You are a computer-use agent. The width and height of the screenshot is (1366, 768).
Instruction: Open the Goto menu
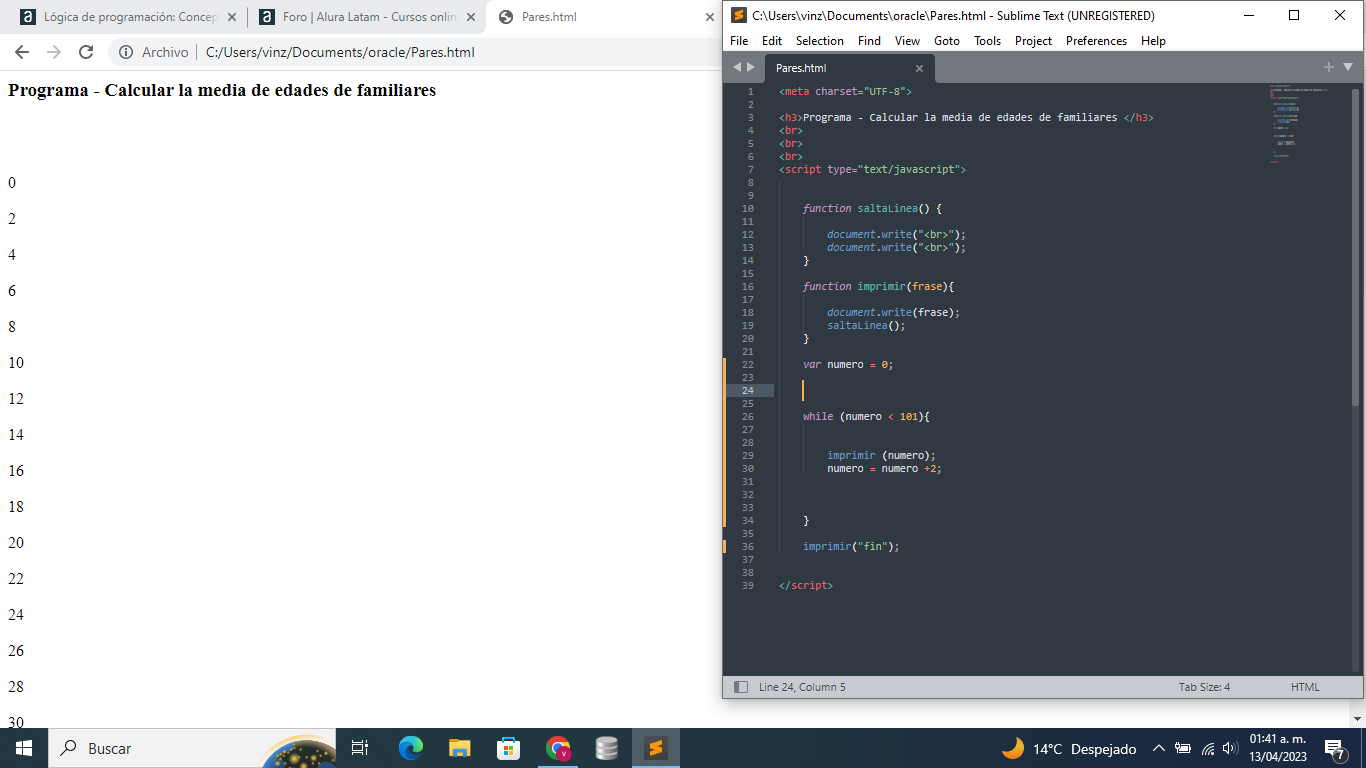(x=947, y=41)
